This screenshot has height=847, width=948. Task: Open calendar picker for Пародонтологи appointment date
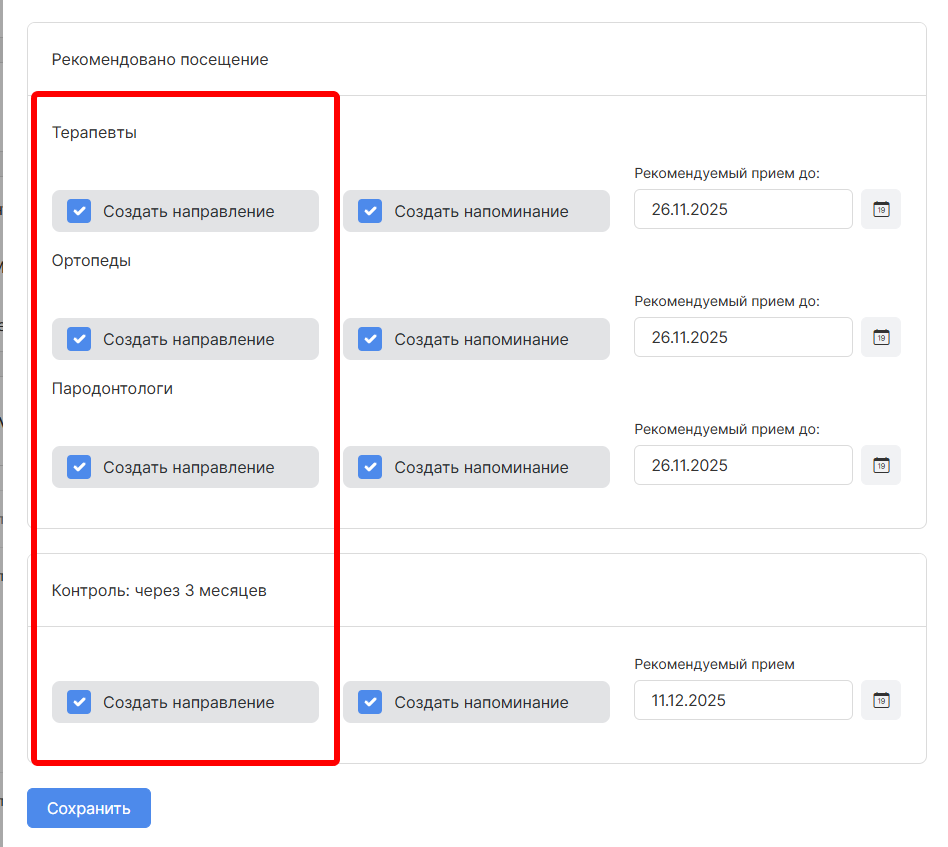tap(881, 466)
